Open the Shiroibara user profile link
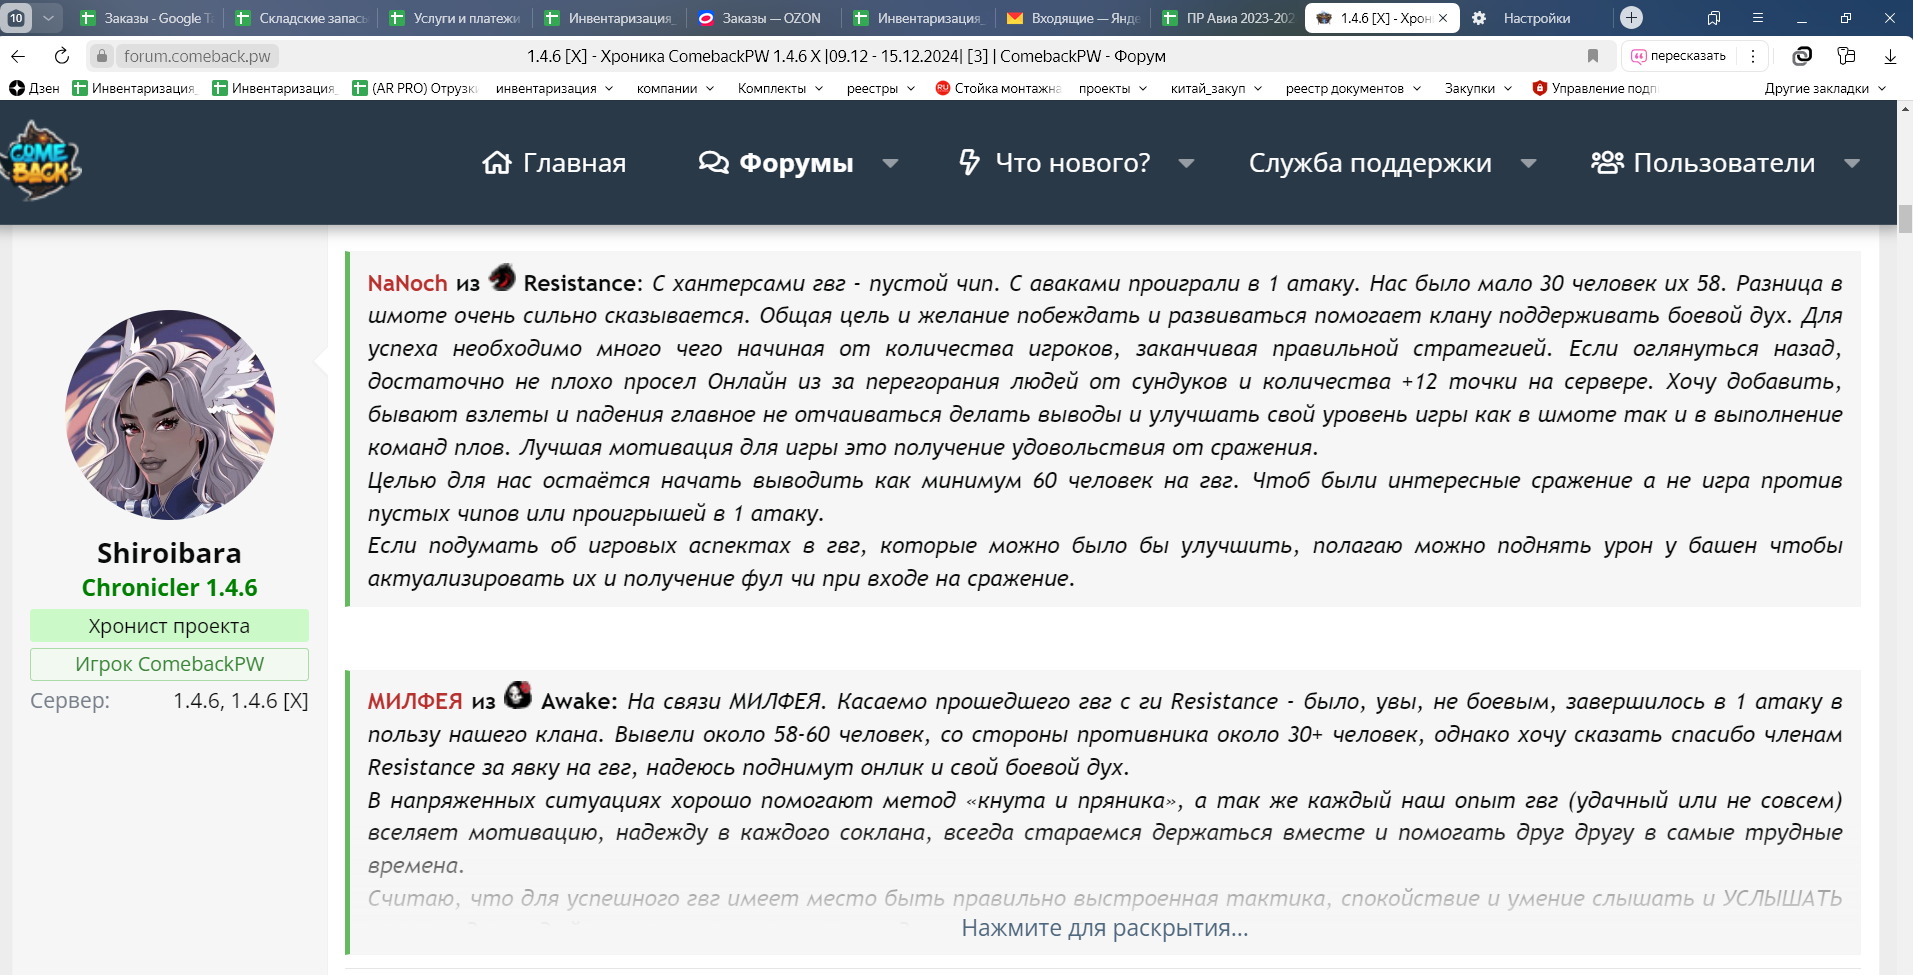This screenshot has width=1913, height=975. [x=169, y=553]
